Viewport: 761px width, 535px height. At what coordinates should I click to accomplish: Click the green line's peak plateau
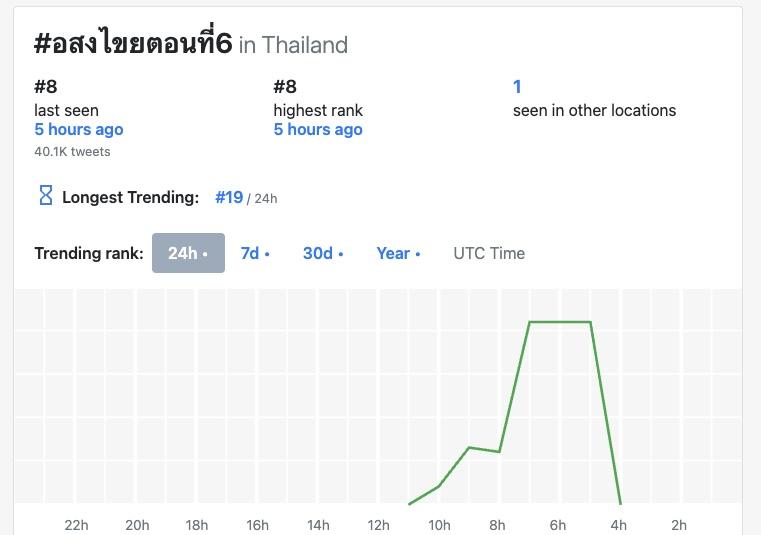559,322
